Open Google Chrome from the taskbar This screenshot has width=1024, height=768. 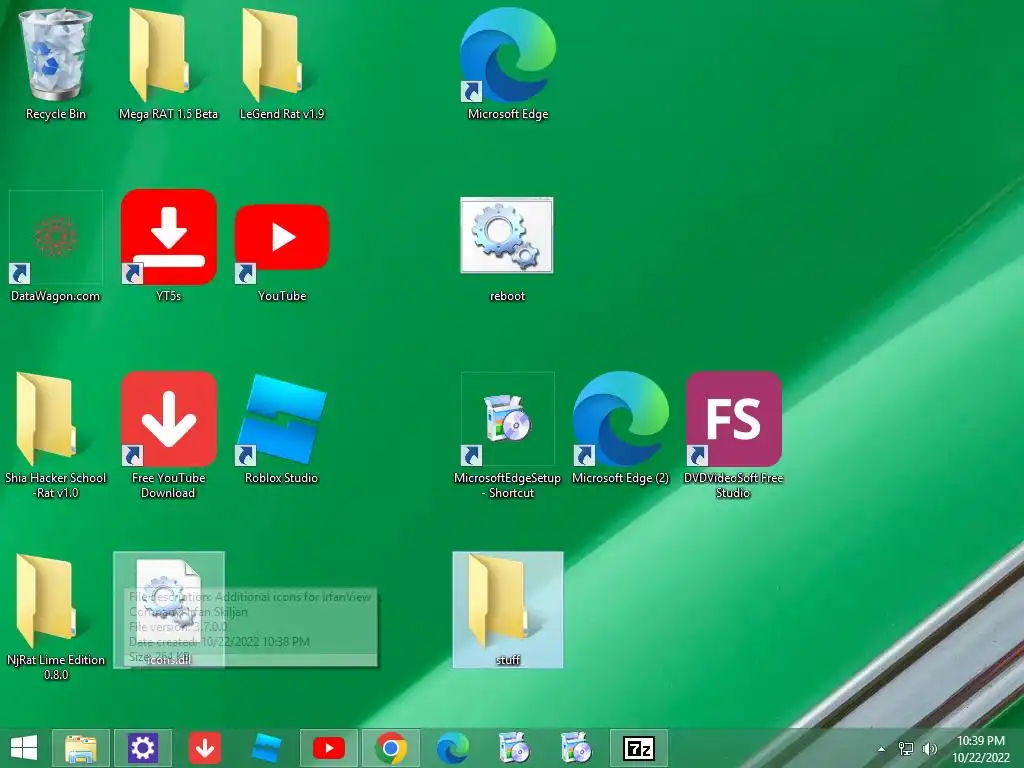pyautogui.click(x=391, y=748)
